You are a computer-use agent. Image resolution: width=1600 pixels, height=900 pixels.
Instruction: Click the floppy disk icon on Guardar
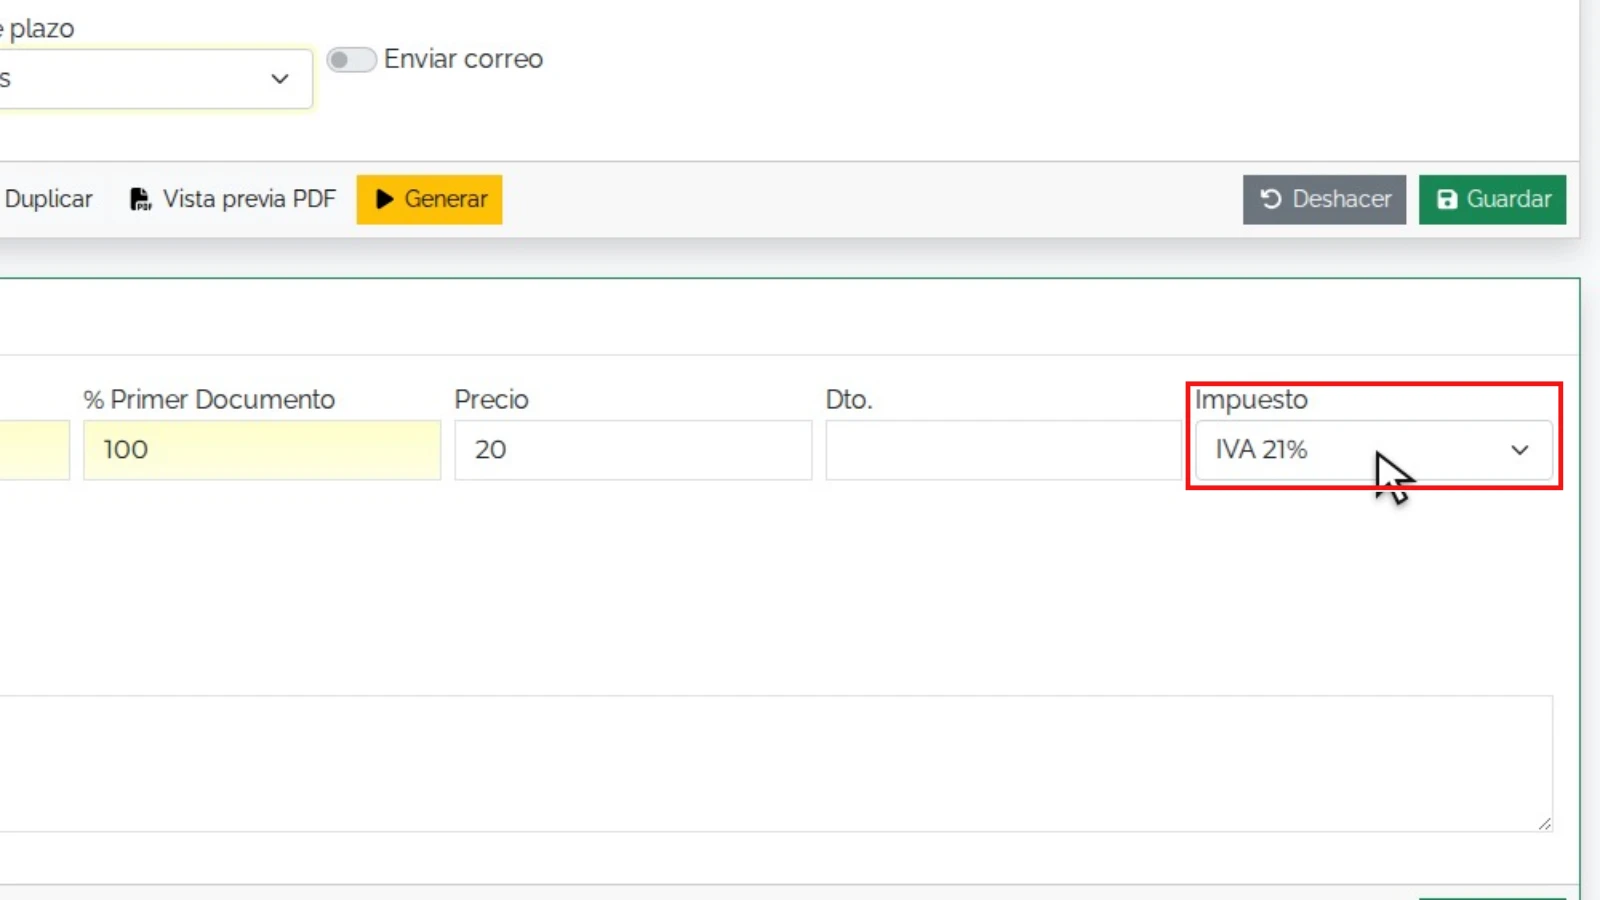click(1447, 199)
